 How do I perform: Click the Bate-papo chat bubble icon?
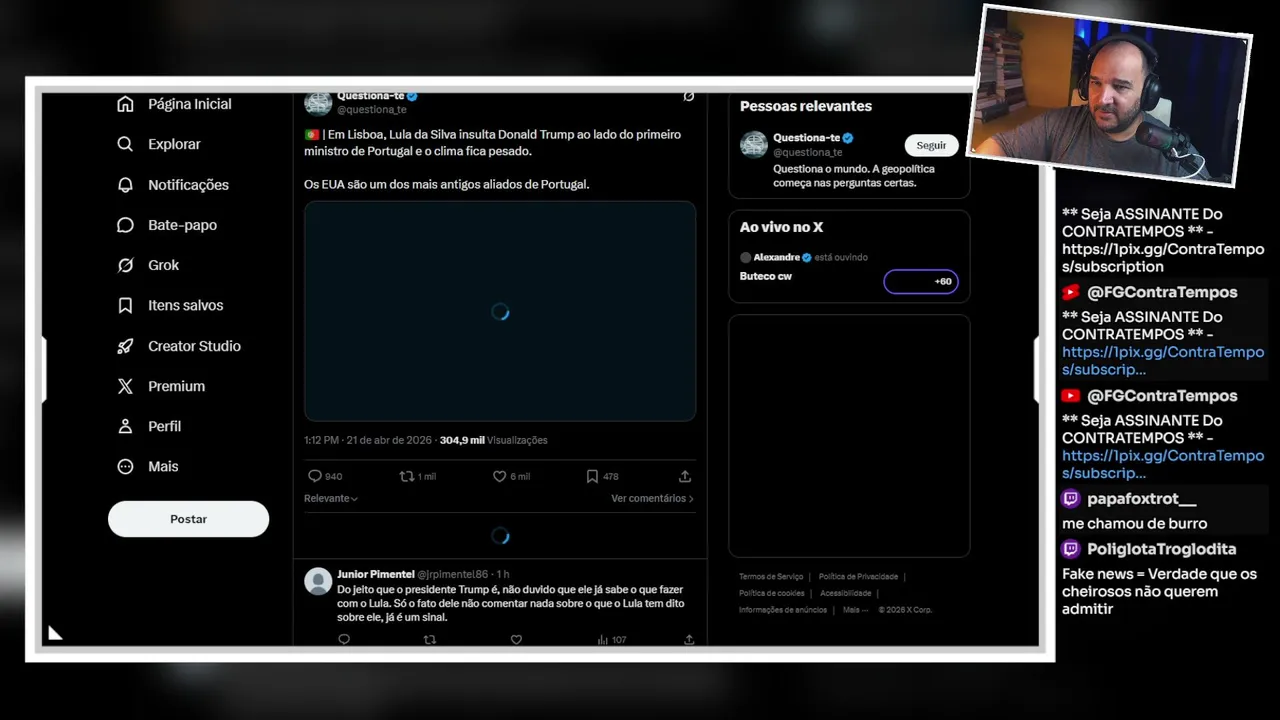tap(125, 225)
